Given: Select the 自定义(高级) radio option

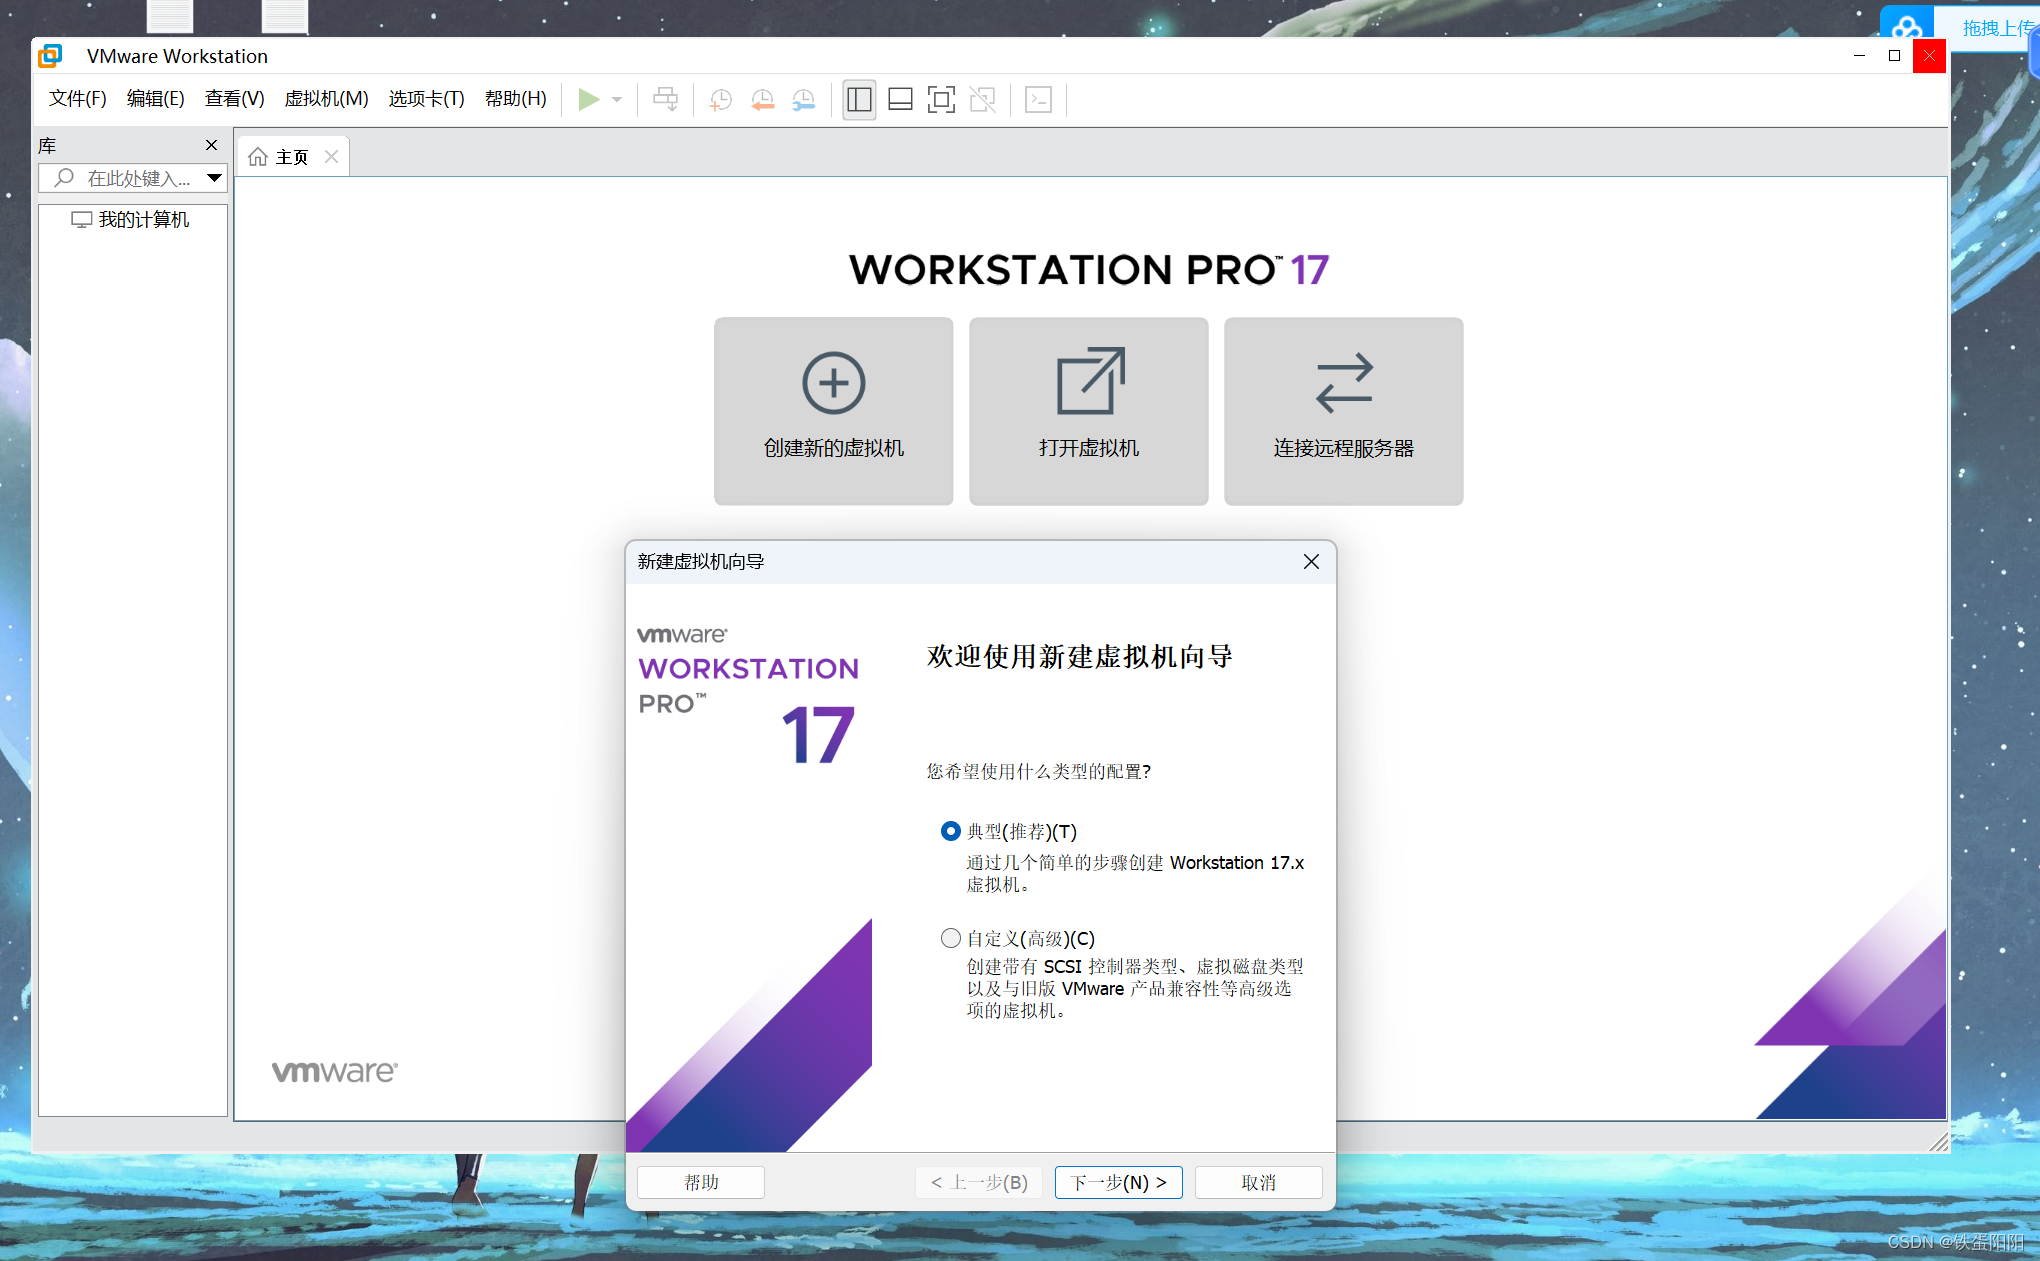Looking at the screenshot, I should (x=950, y=938).
